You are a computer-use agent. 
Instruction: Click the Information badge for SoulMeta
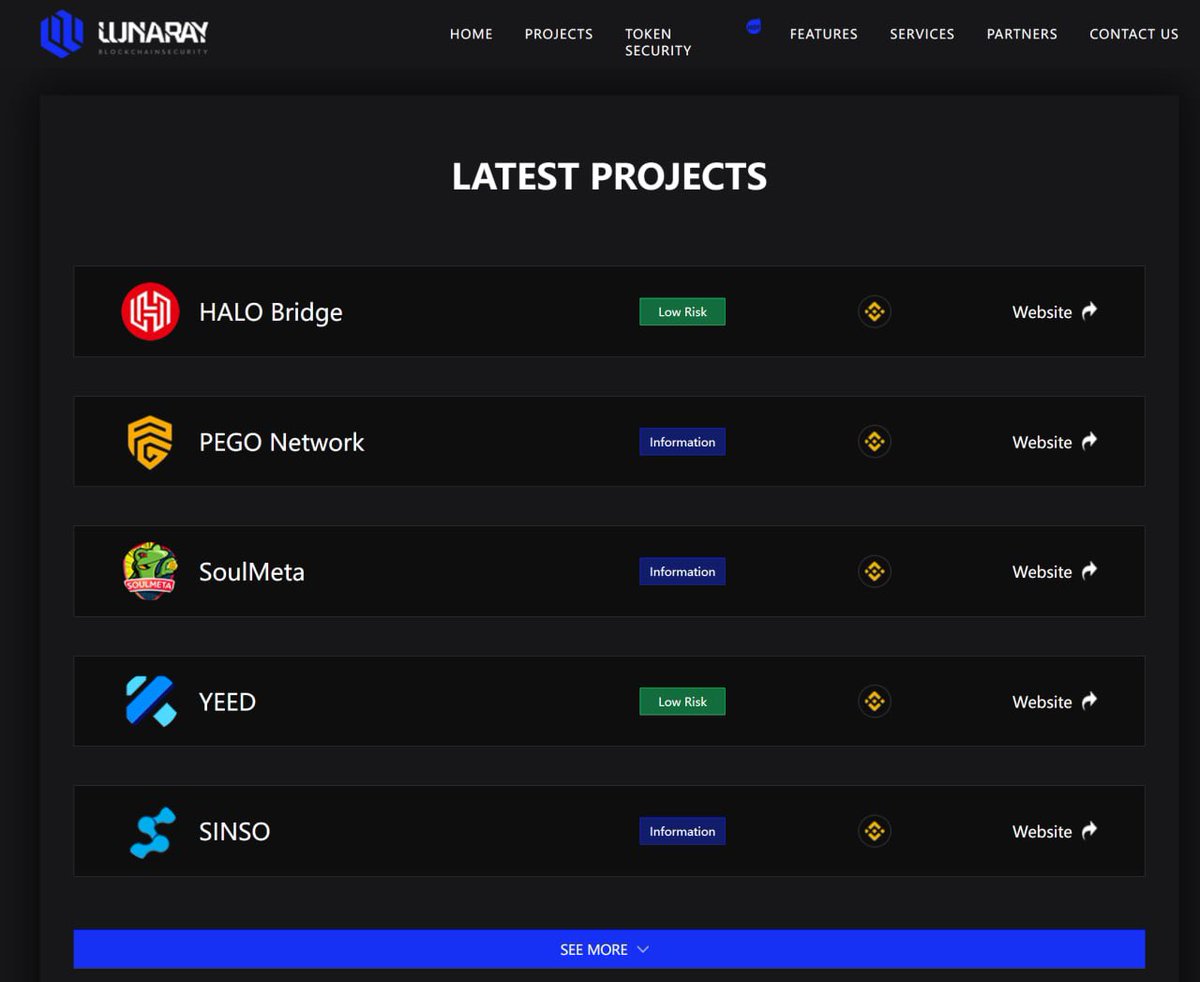pyautogui.click(x=682, y=572)
